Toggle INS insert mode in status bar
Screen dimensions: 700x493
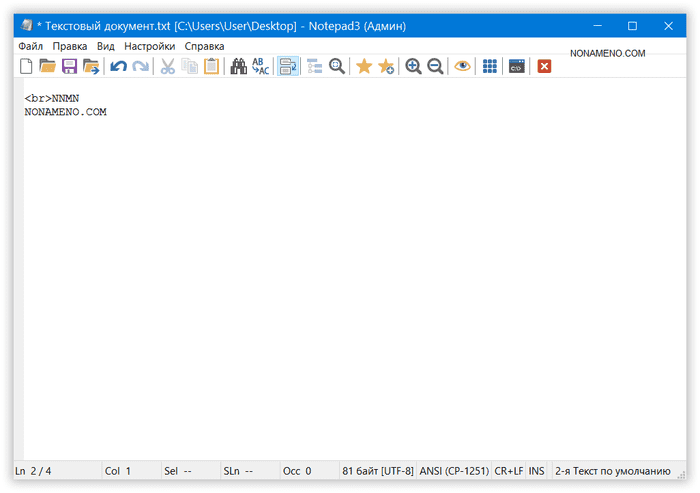[x=537, y=470]
